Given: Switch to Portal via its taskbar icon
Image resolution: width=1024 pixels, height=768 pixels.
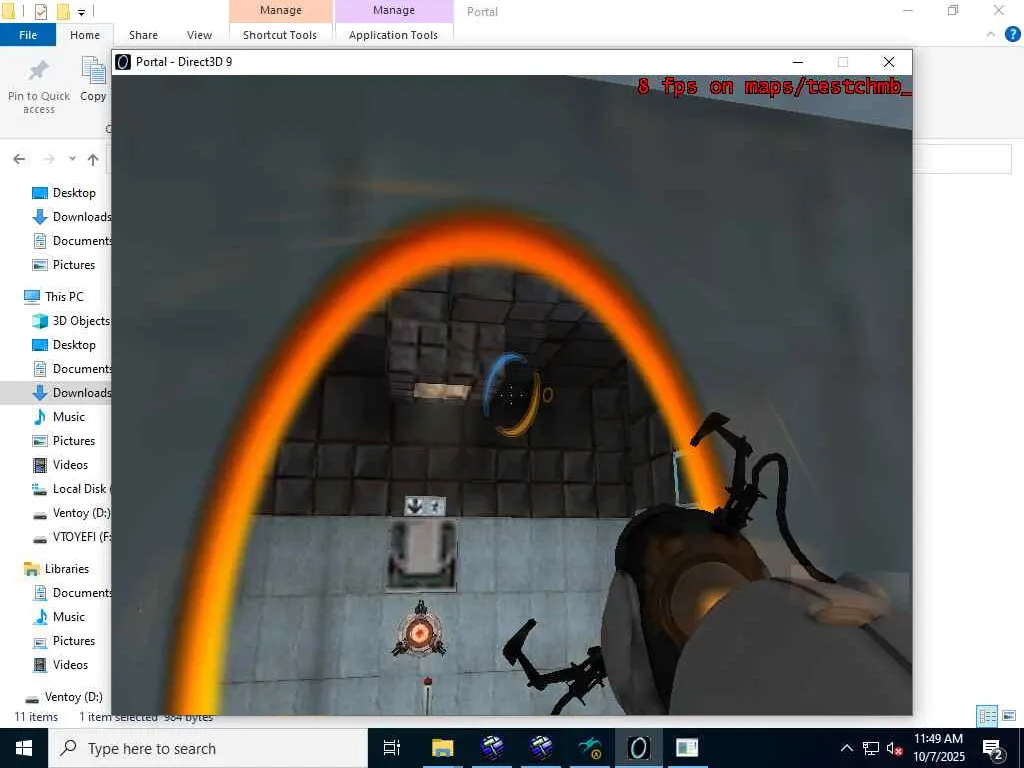Looking at the screenshot, I should tap(639, 748).
